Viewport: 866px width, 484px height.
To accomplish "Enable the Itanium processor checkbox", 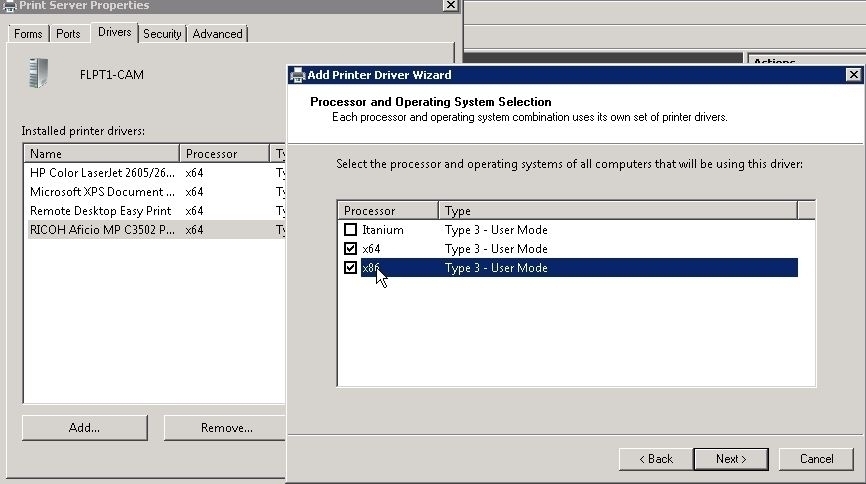I will [x=350, y=230].
